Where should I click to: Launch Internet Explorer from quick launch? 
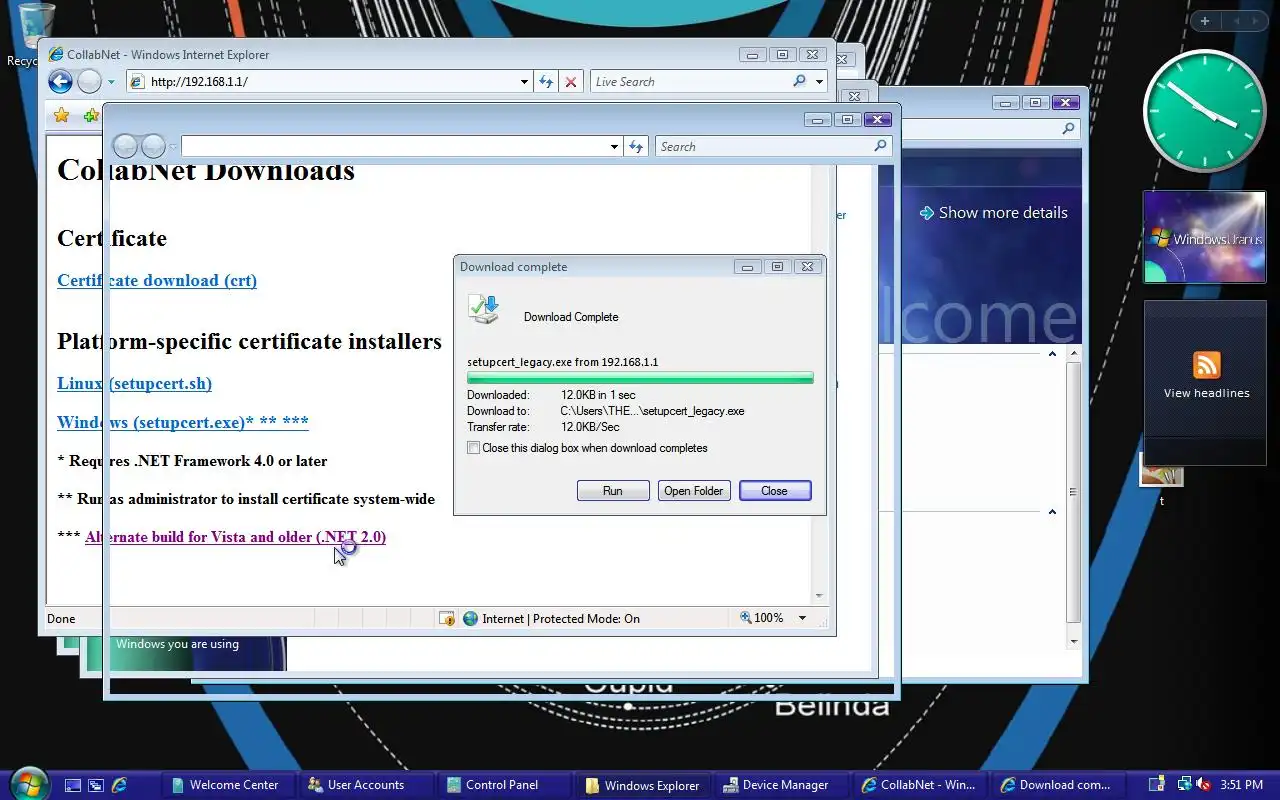point(120,785)
